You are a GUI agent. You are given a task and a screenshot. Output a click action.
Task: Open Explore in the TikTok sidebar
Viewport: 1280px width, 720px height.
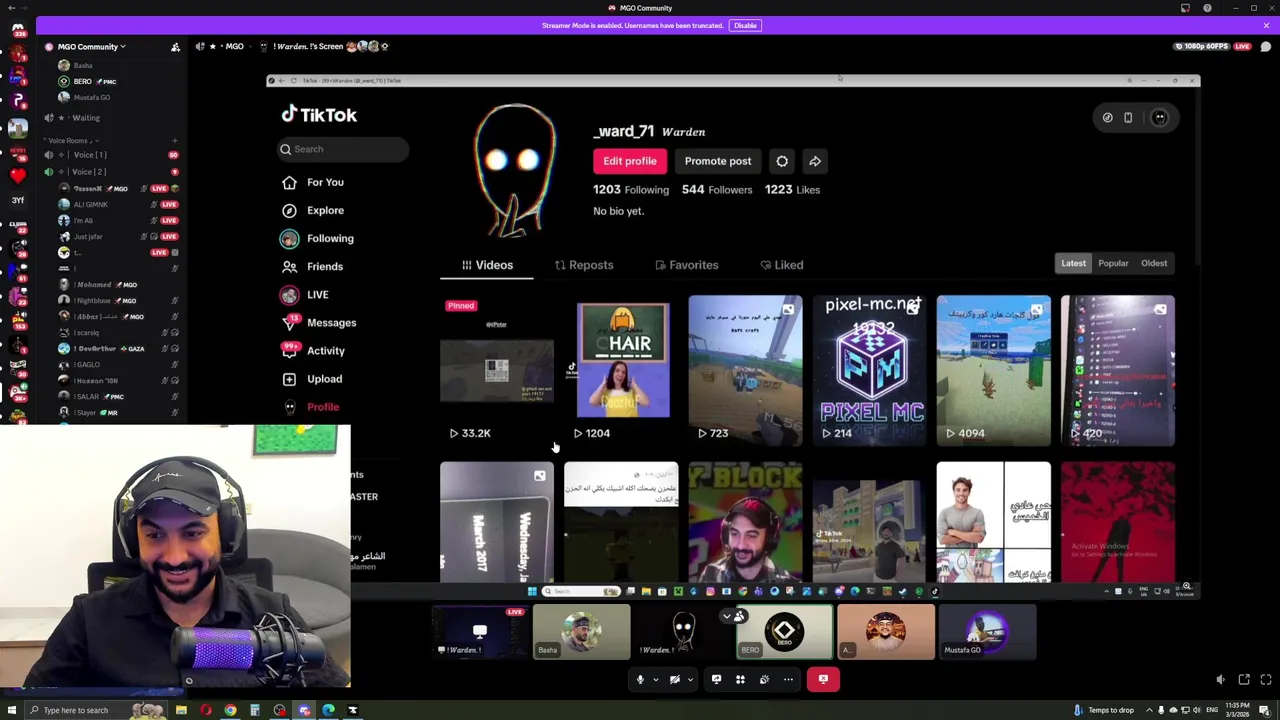click(x=313, y=210)
